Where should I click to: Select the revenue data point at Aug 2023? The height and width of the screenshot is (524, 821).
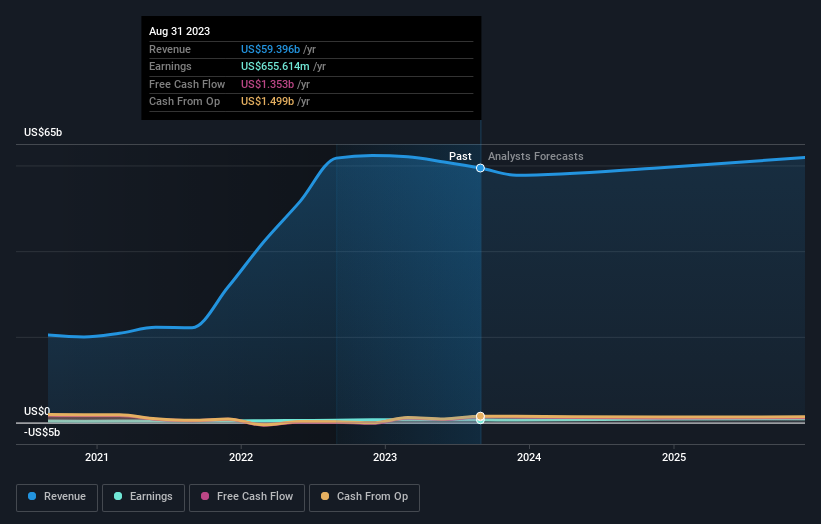click(480, 168)
